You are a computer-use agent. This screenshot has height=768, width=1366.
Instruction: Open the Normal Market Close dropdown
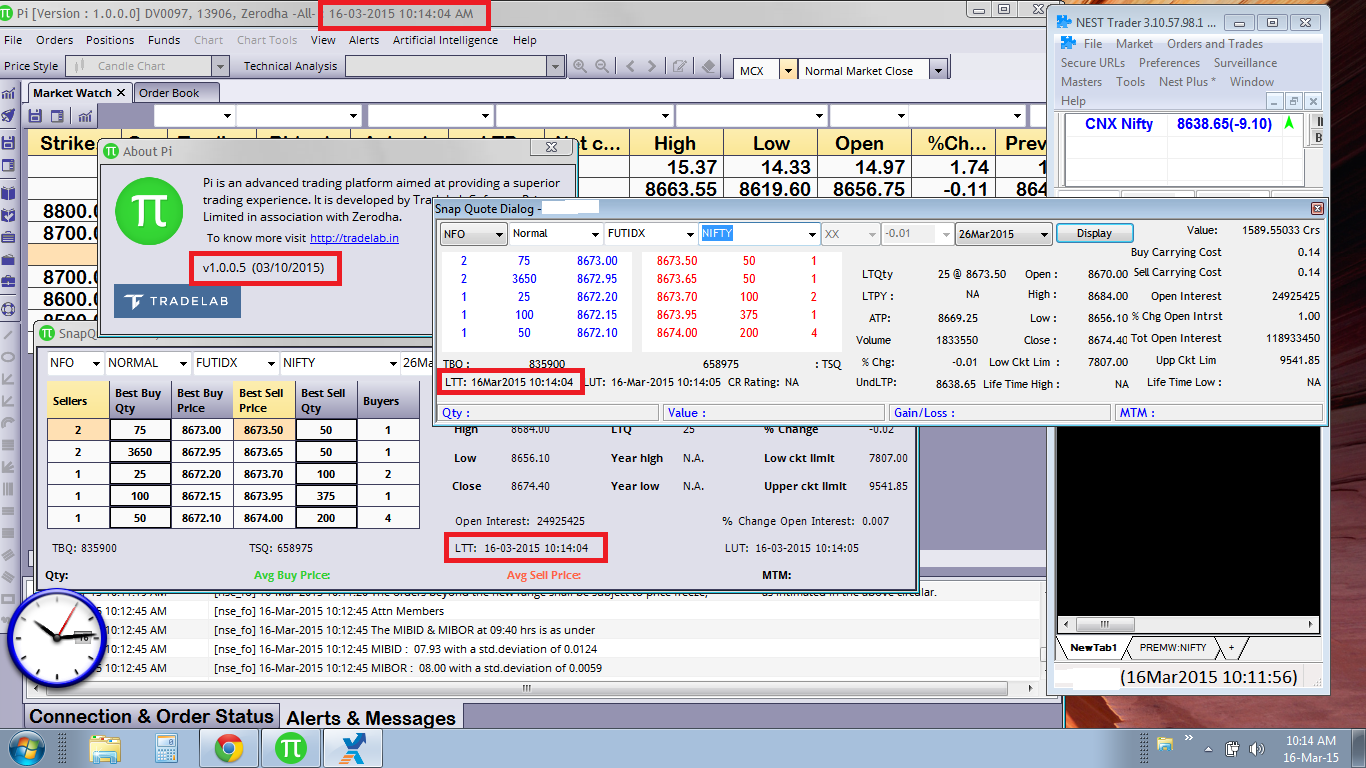pyautogui.click(x=937, y=71)
